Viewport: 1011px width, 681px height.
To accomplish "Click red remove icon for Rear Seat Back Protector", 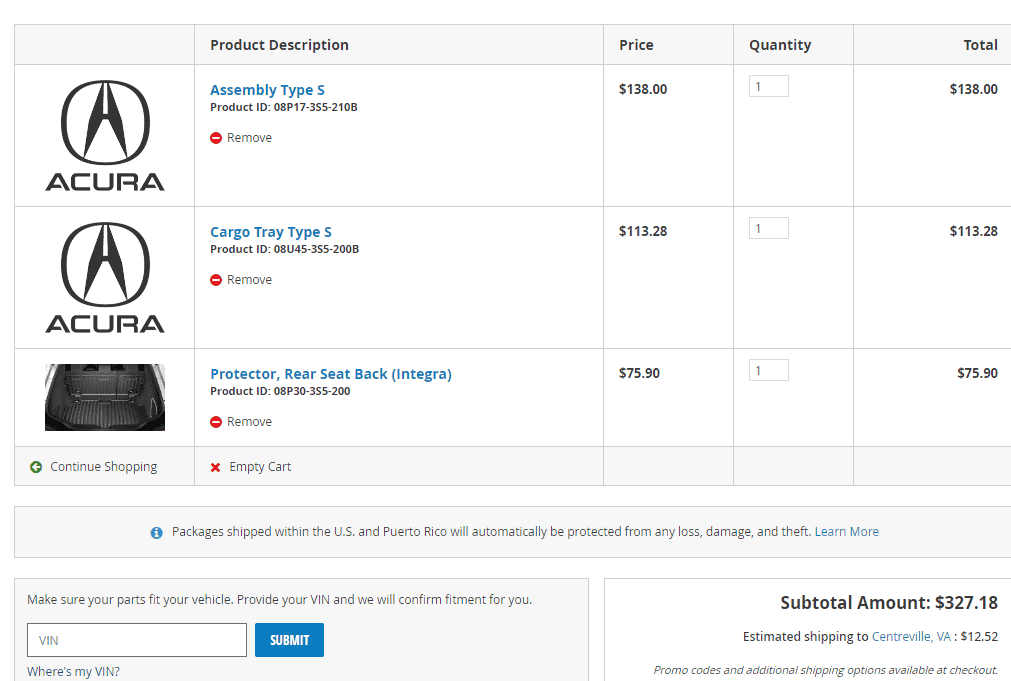I will tap(216, 422).
